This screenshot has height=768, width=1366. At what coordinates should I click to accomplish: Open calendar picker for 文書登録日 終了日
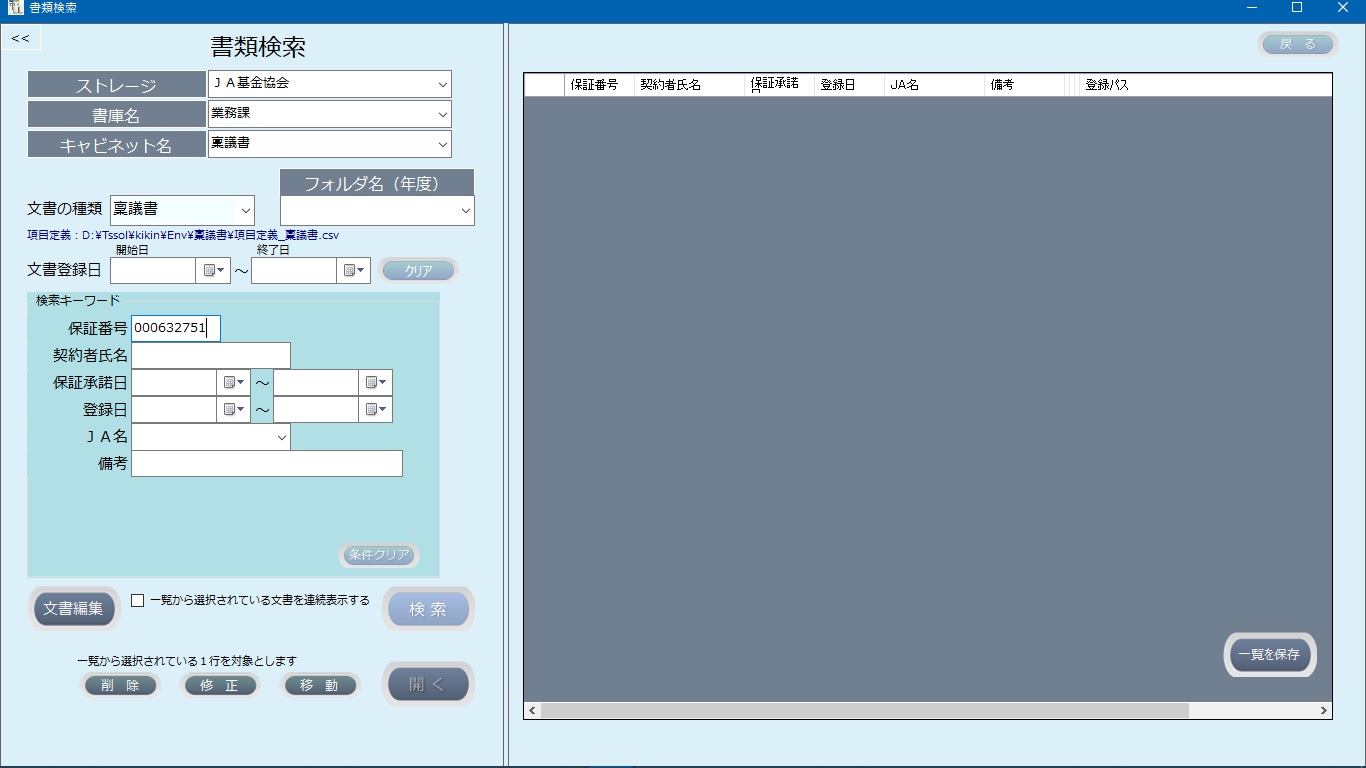click(x=354, y=270)
